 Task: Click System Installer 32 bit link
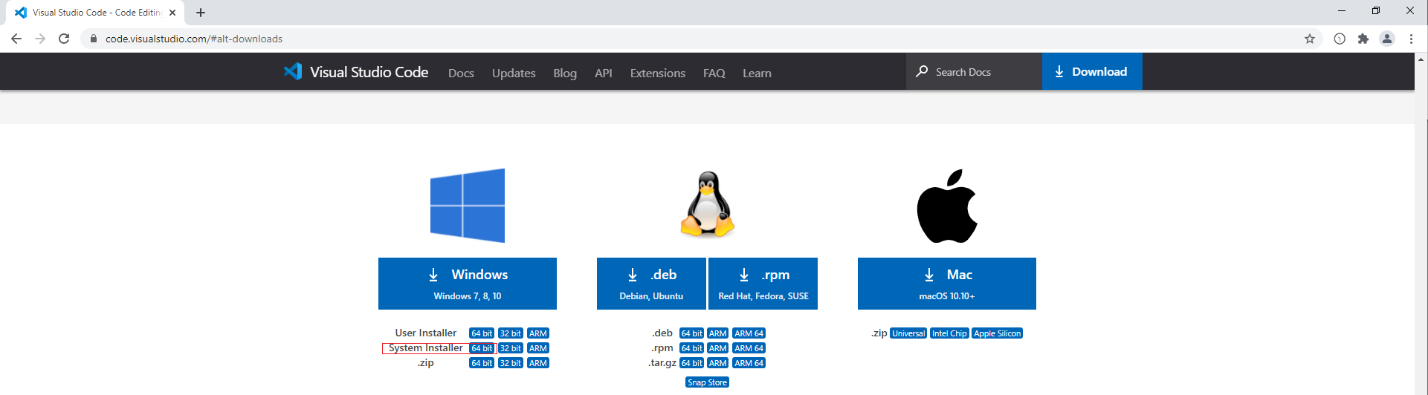[x=511, y=348]
